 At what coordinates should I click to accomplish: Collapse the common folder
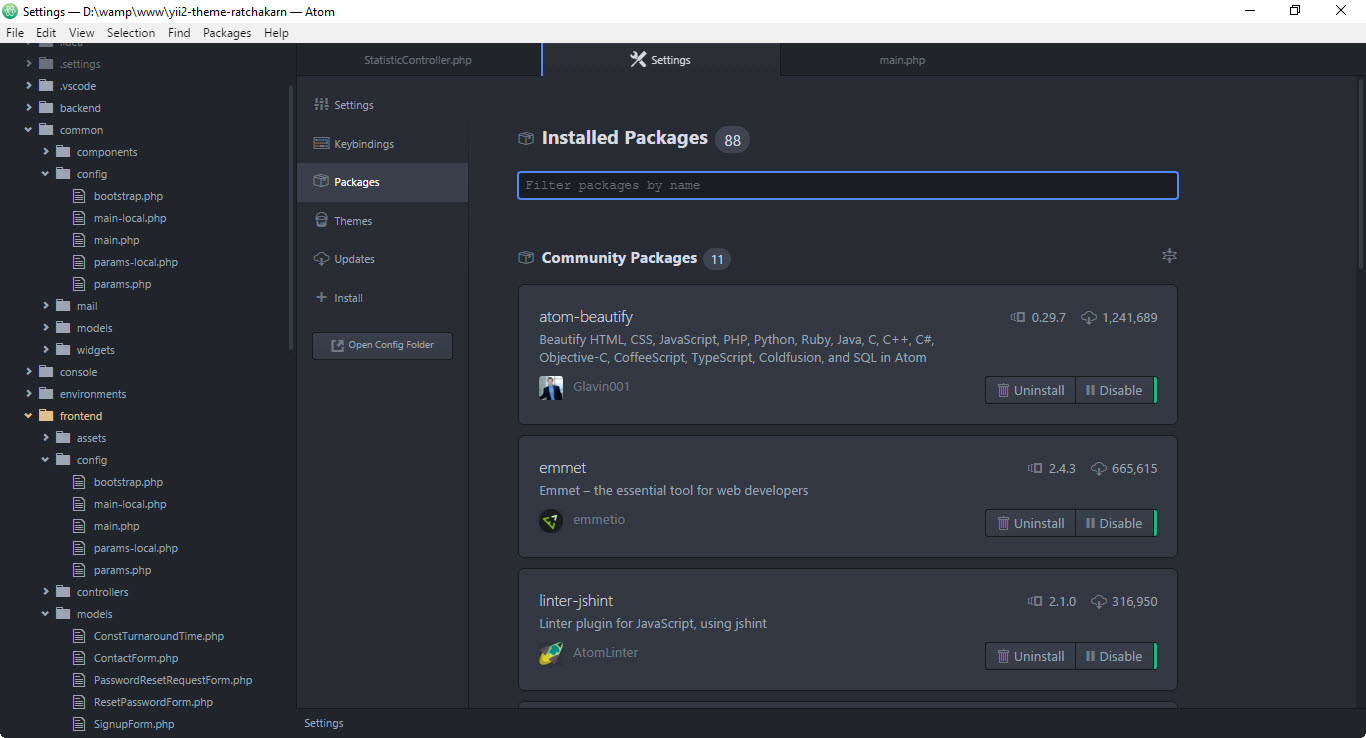(29, 130)
